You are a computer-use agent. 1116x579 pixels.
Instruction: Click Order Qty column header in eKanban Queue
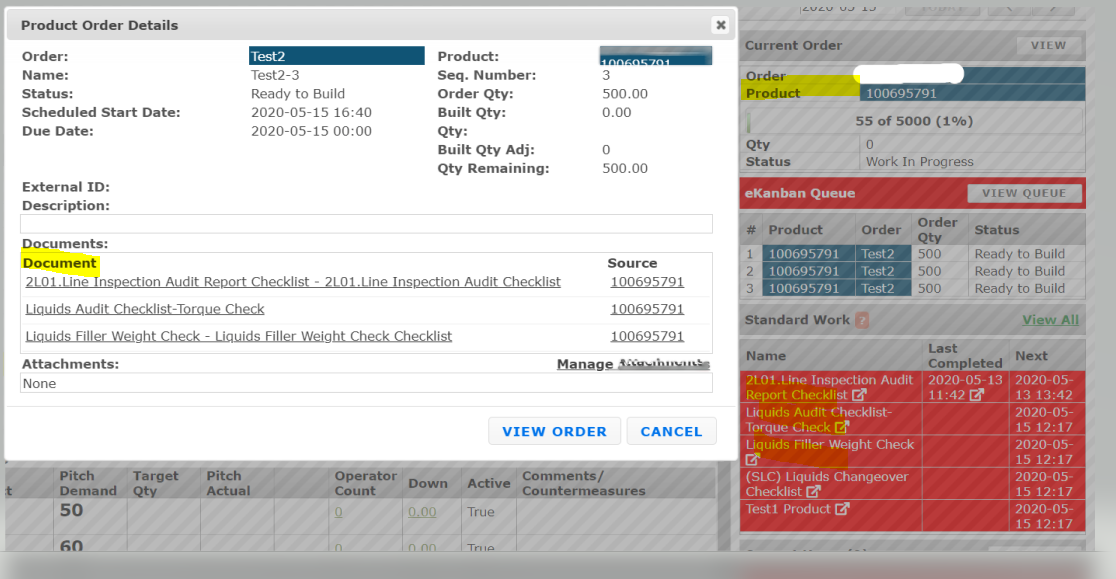[937, 230]
